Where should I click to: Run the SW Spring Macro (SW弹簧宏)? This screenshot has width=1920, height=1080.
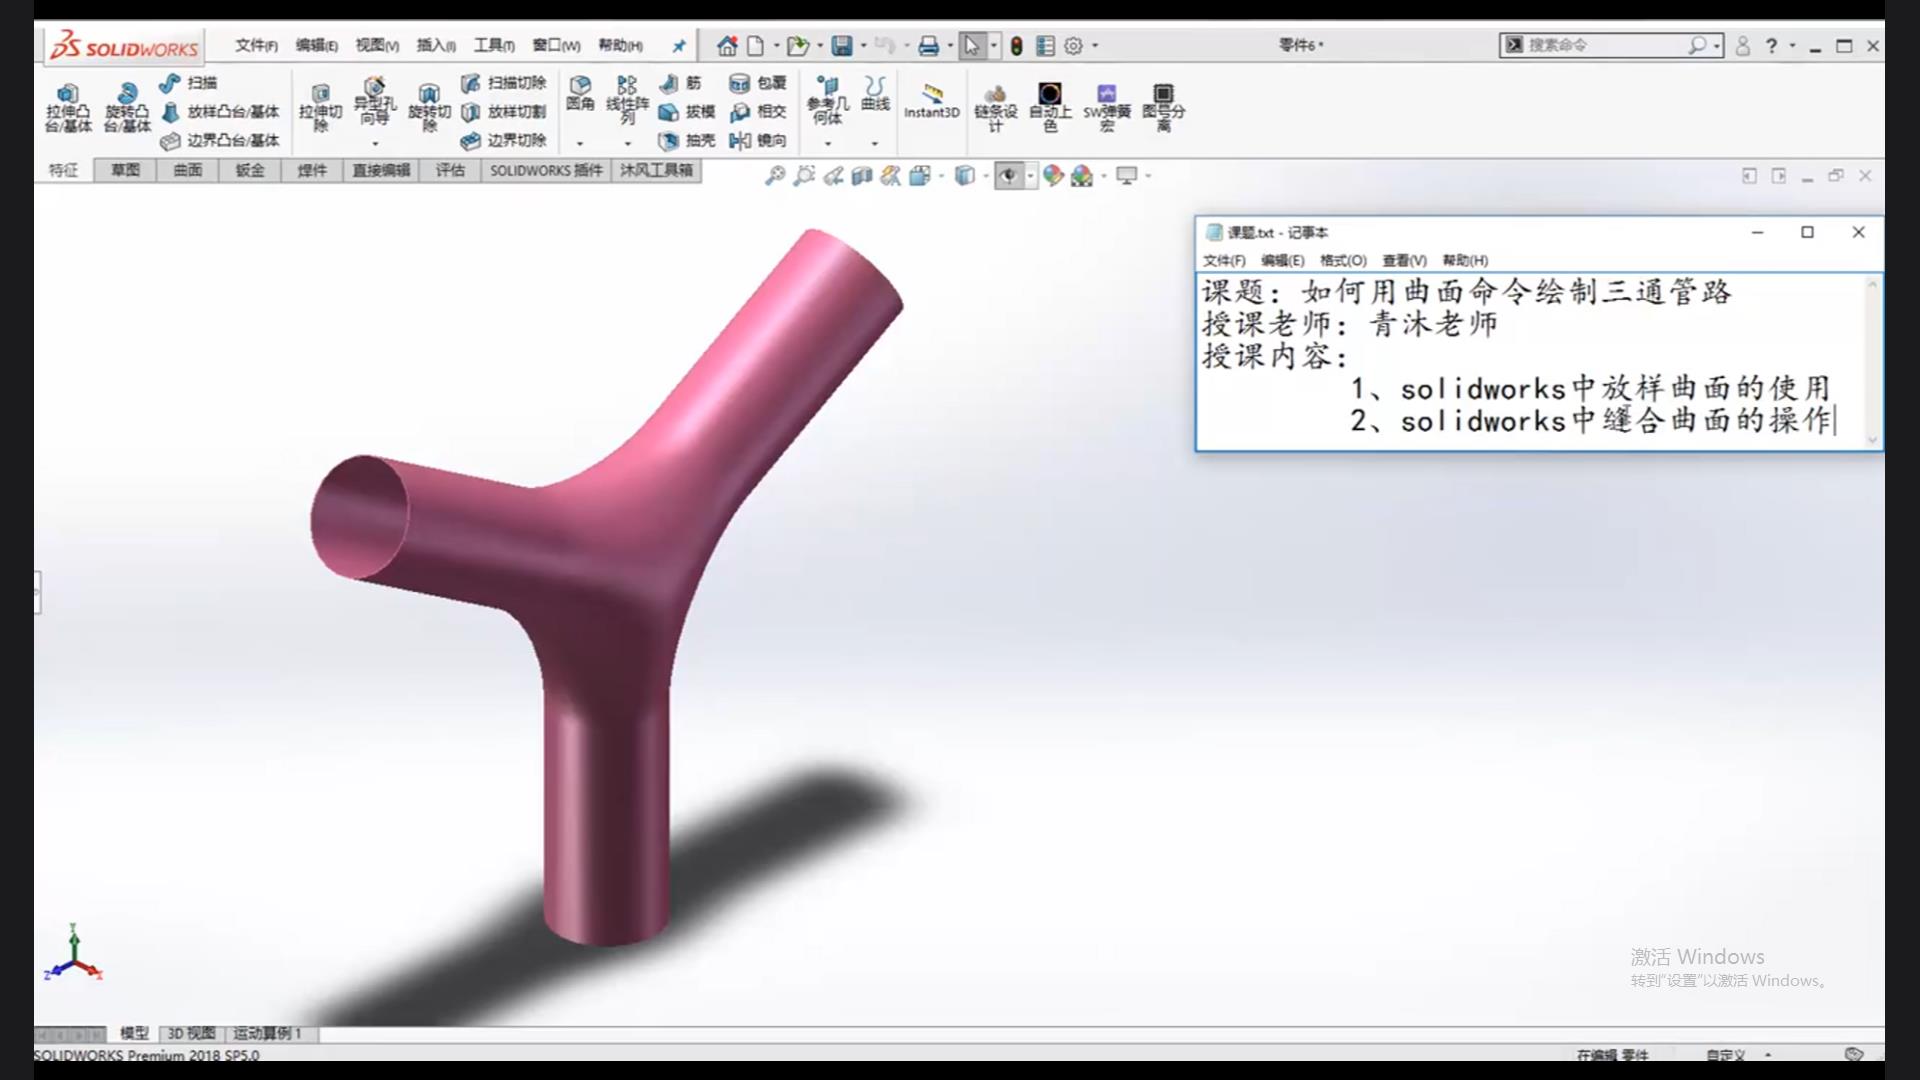(x=1106, y=108)
